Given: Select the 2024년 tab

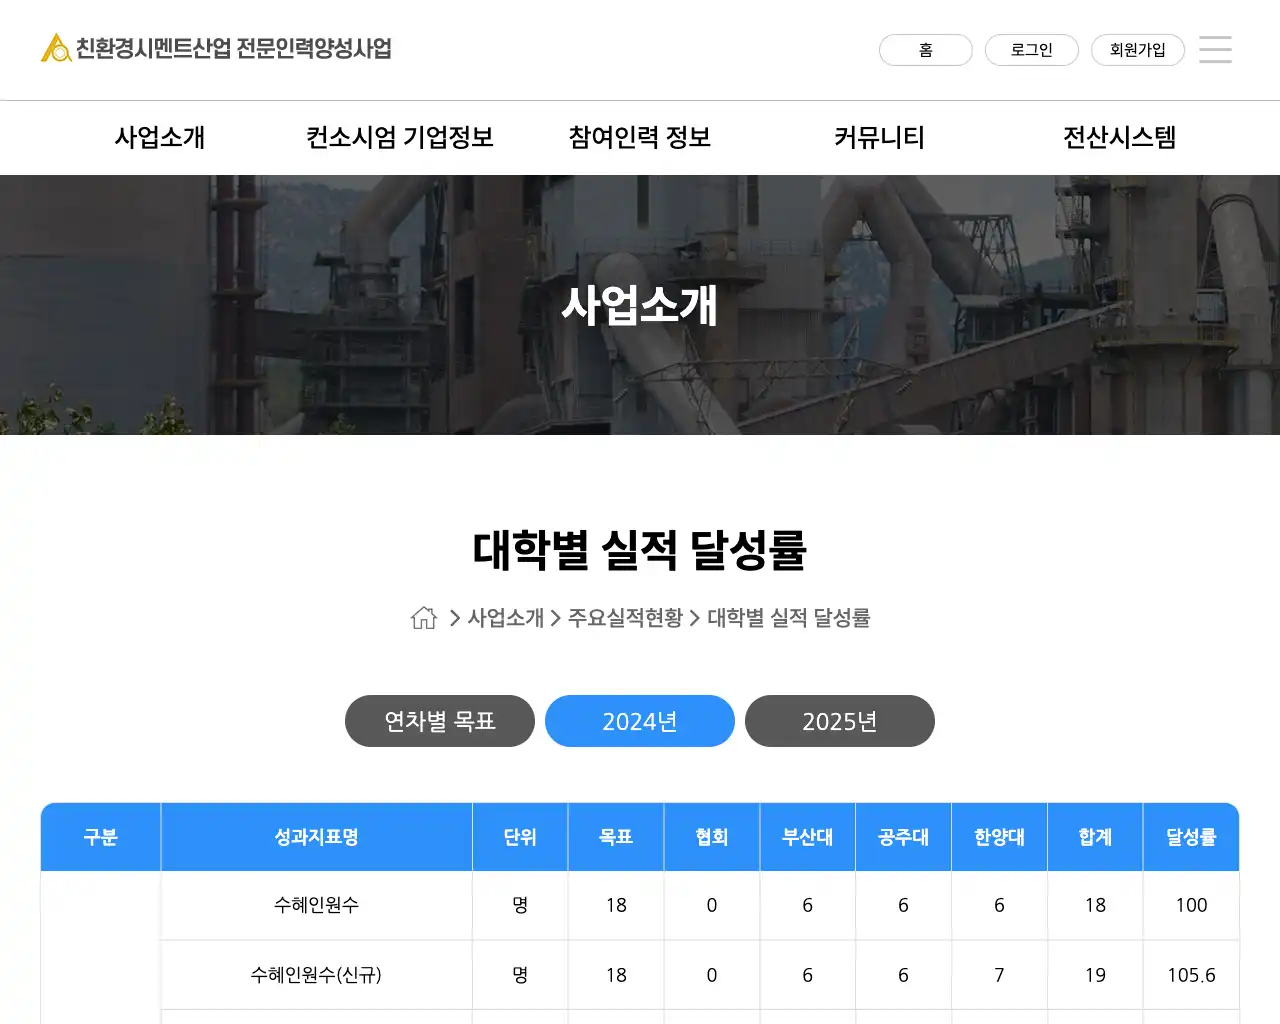Looking at the screenshot, I should (640, 721).
